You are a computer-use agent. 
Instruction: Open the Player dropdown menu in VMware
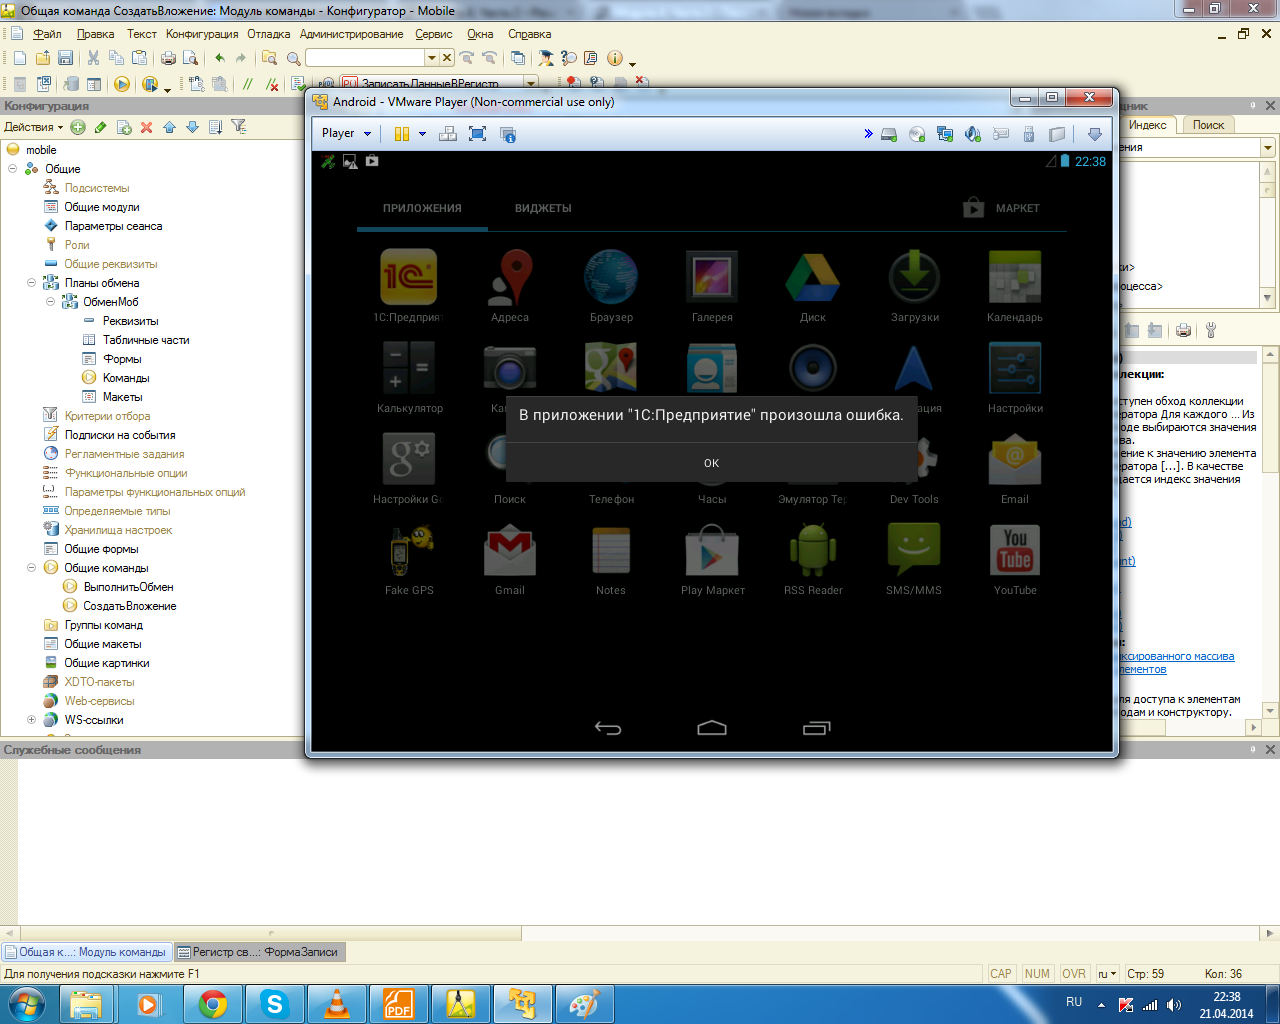pyautogui.click(x=346, y=133)
